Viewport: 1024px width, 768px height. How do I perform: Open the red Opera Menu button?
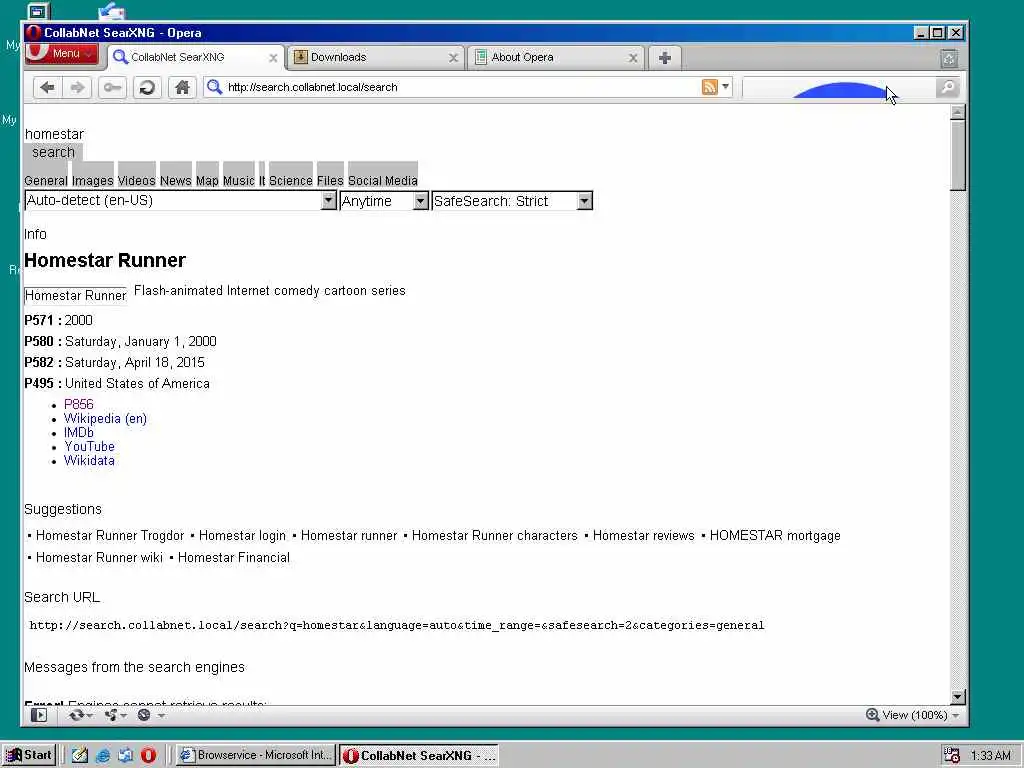[61, 54]
